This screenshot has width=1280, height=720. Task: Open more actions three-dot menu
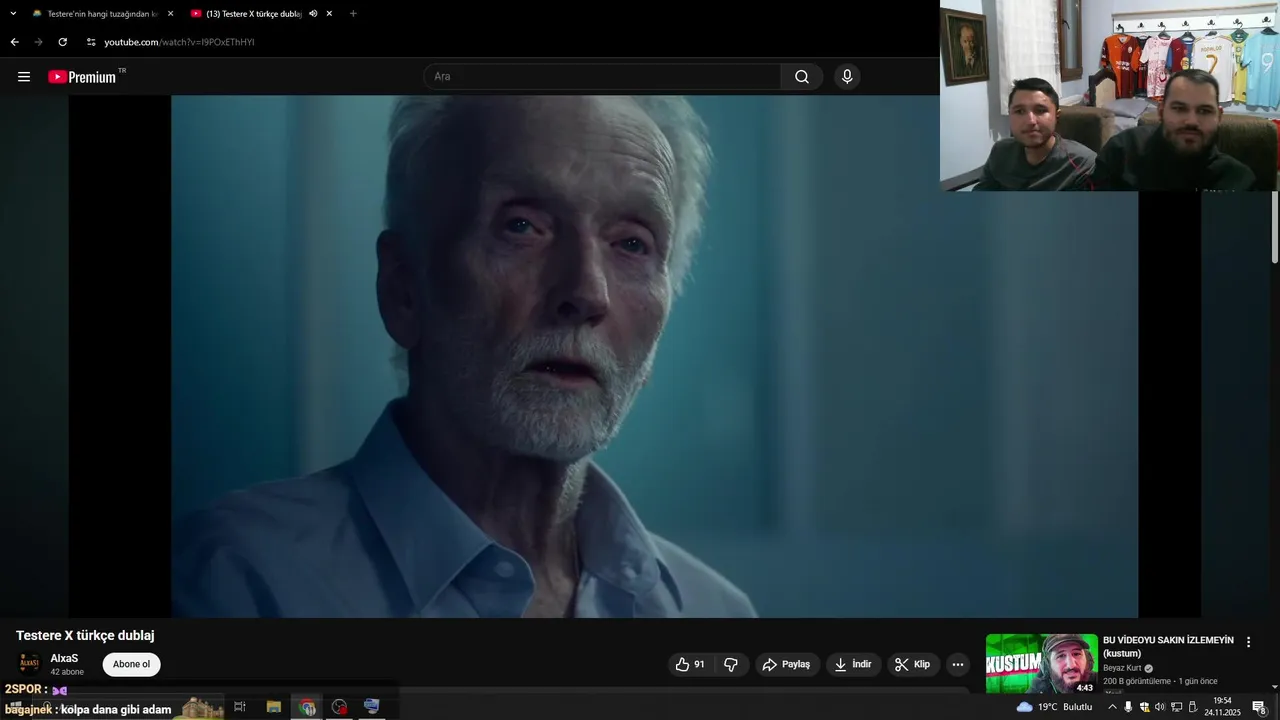click(958, 664)
